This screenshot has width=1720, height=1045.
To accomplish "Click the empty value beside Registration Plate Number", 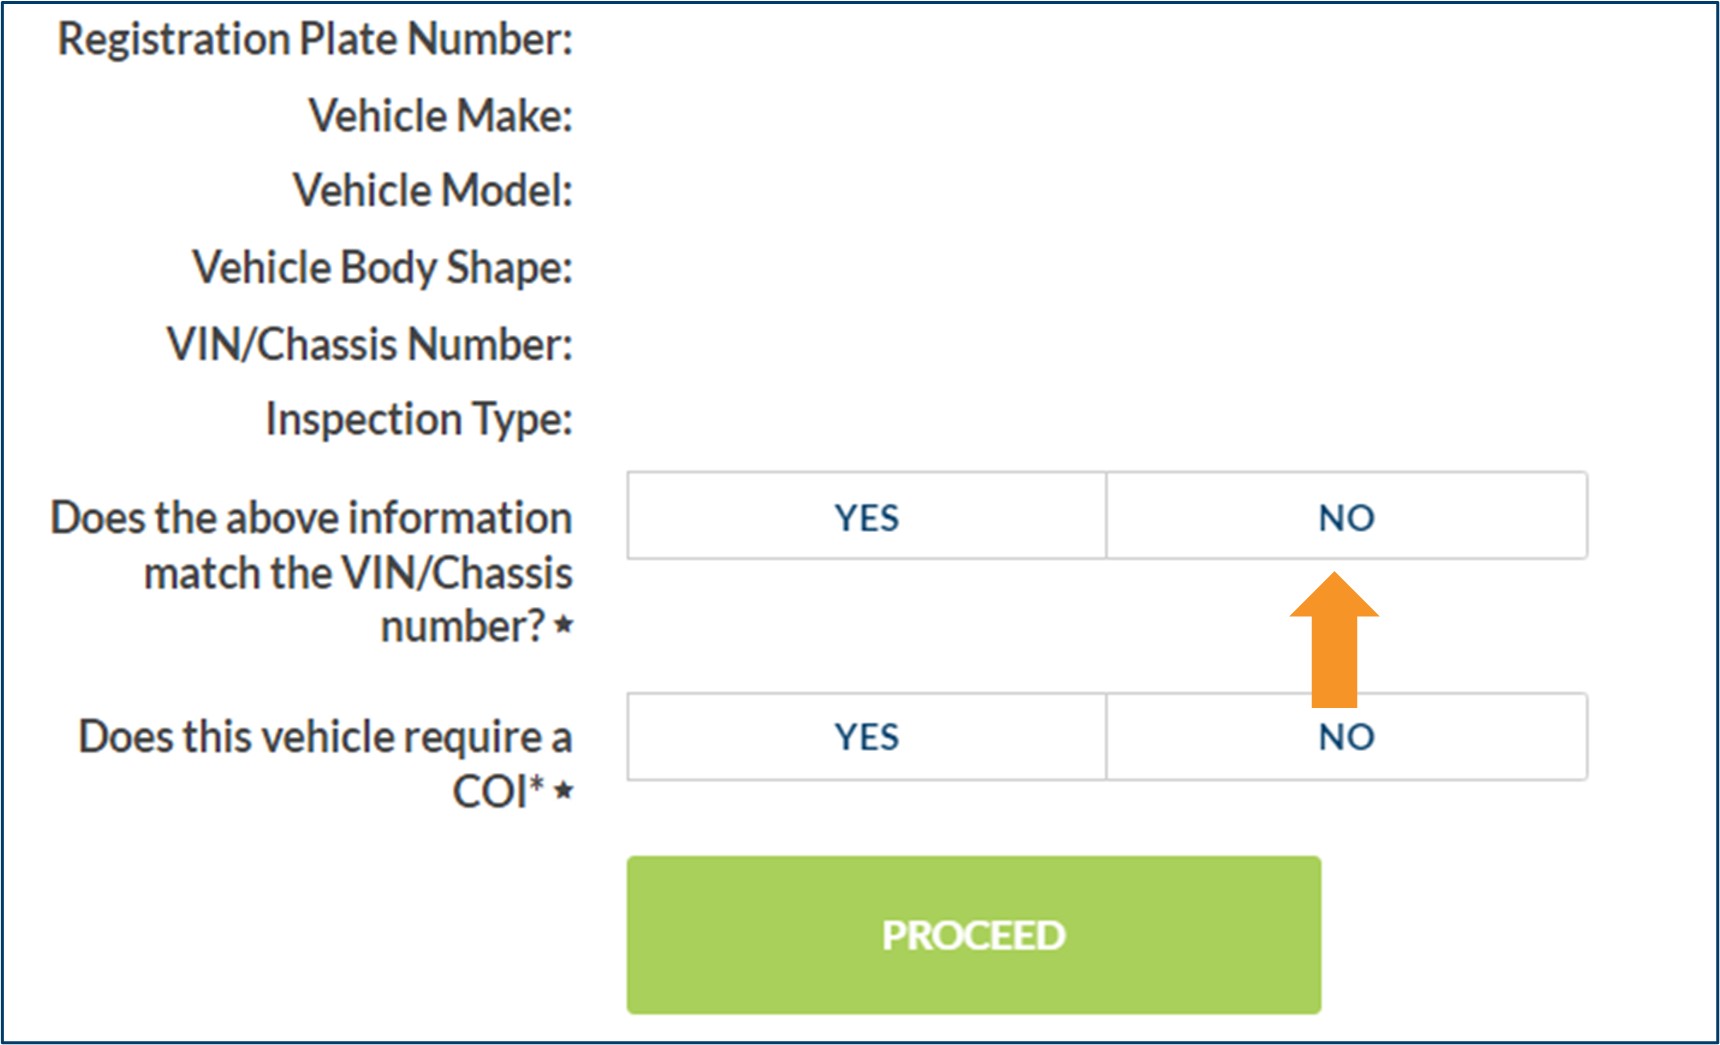I will click(900, 39).
